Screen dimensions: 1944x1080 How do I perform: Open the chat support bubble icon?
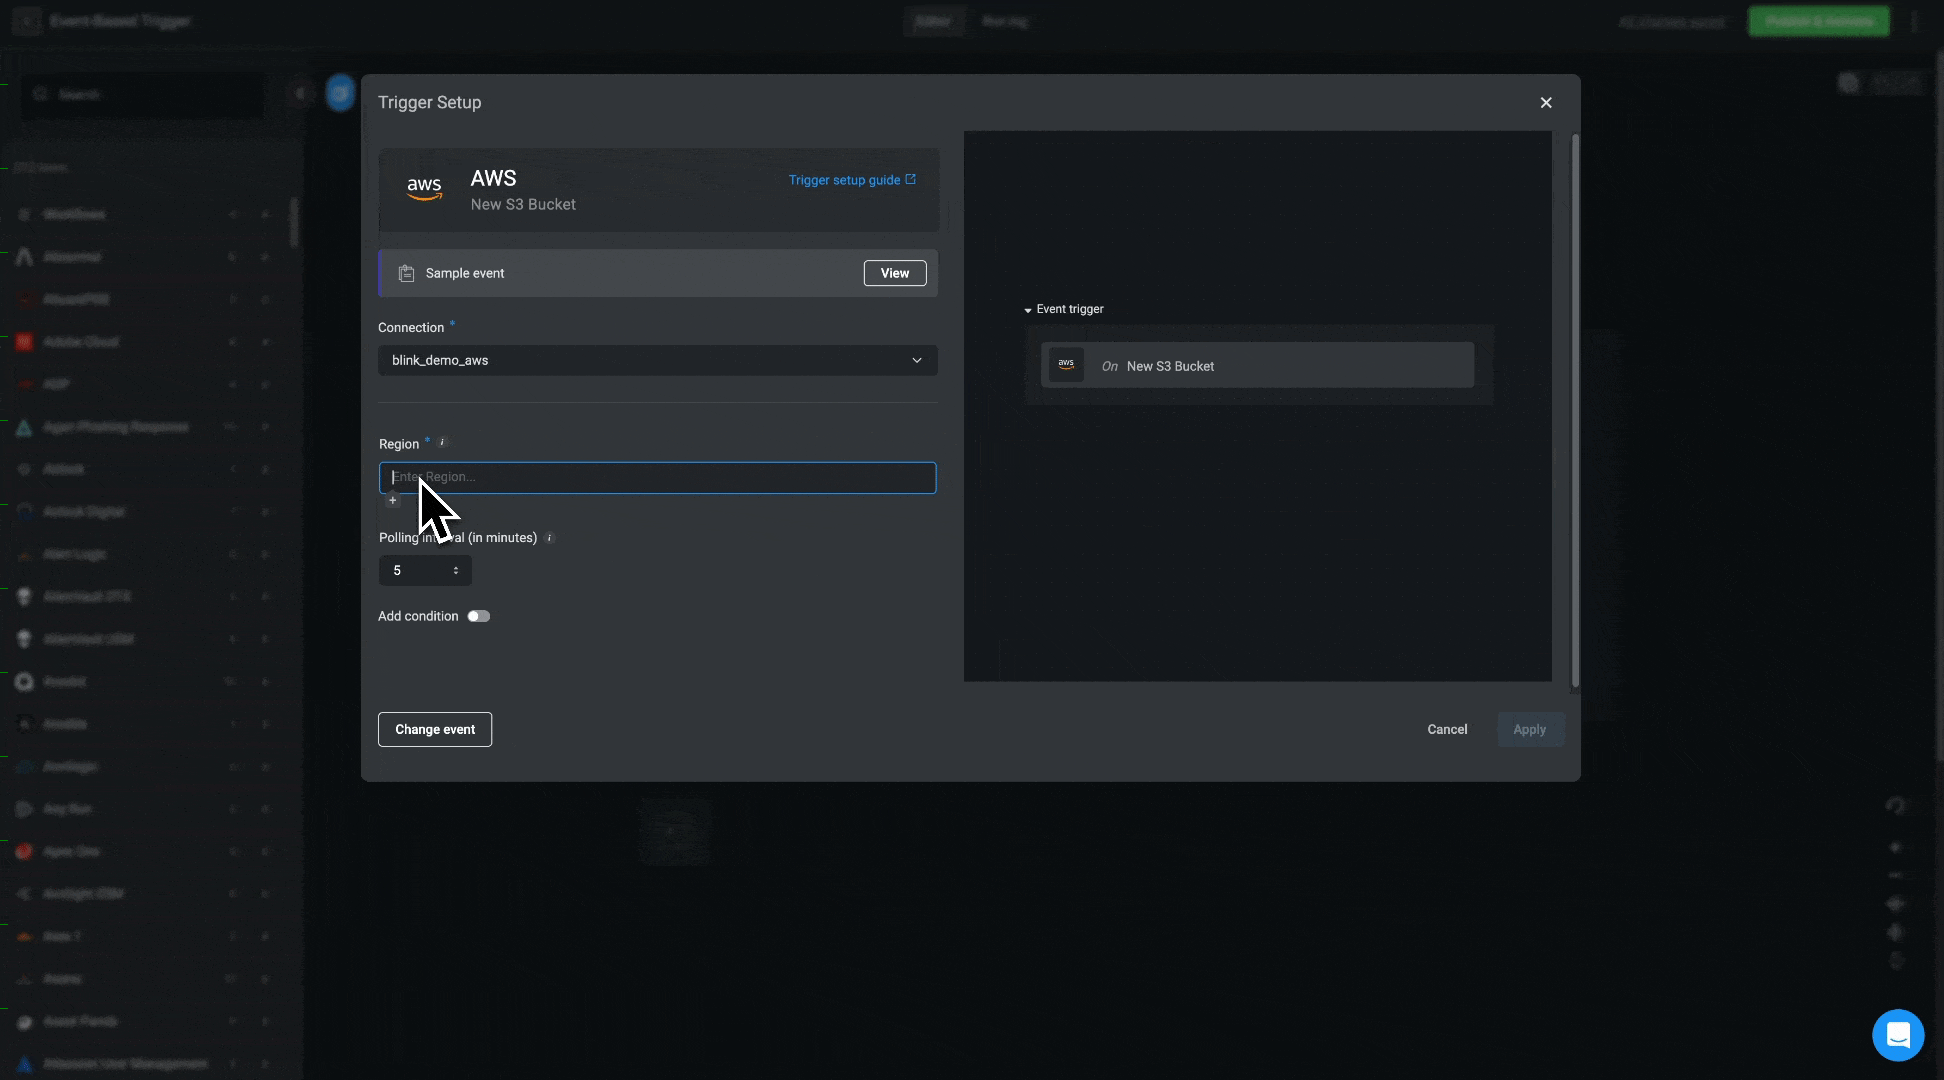tap(1897, 1035)
